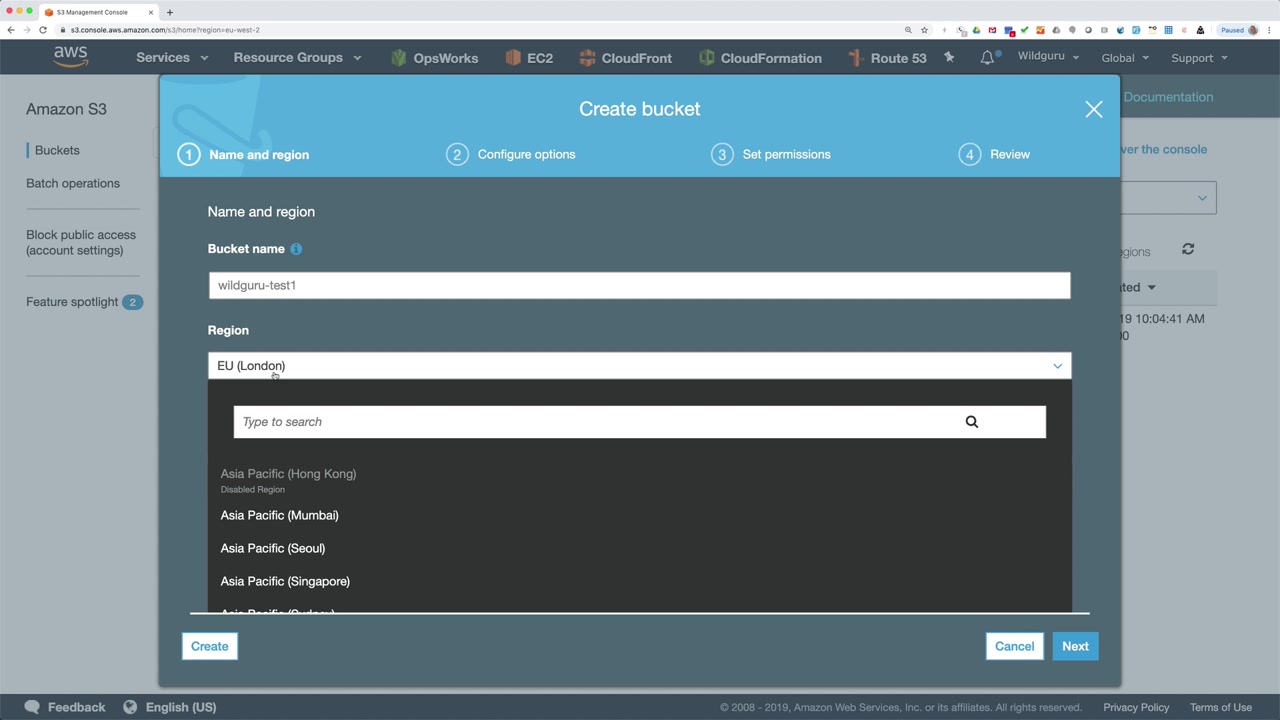Open the Wildguru account dropdown

click(x=1048, y=56)
